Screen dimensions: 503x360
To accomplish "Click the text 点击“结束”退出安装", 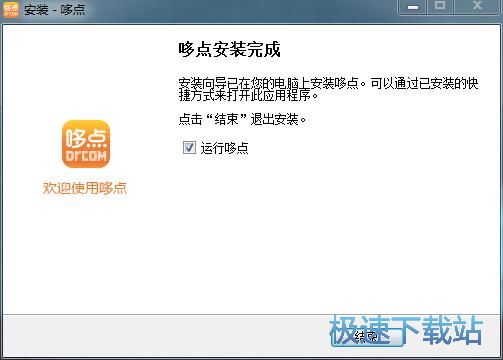I will coord(242,119).
